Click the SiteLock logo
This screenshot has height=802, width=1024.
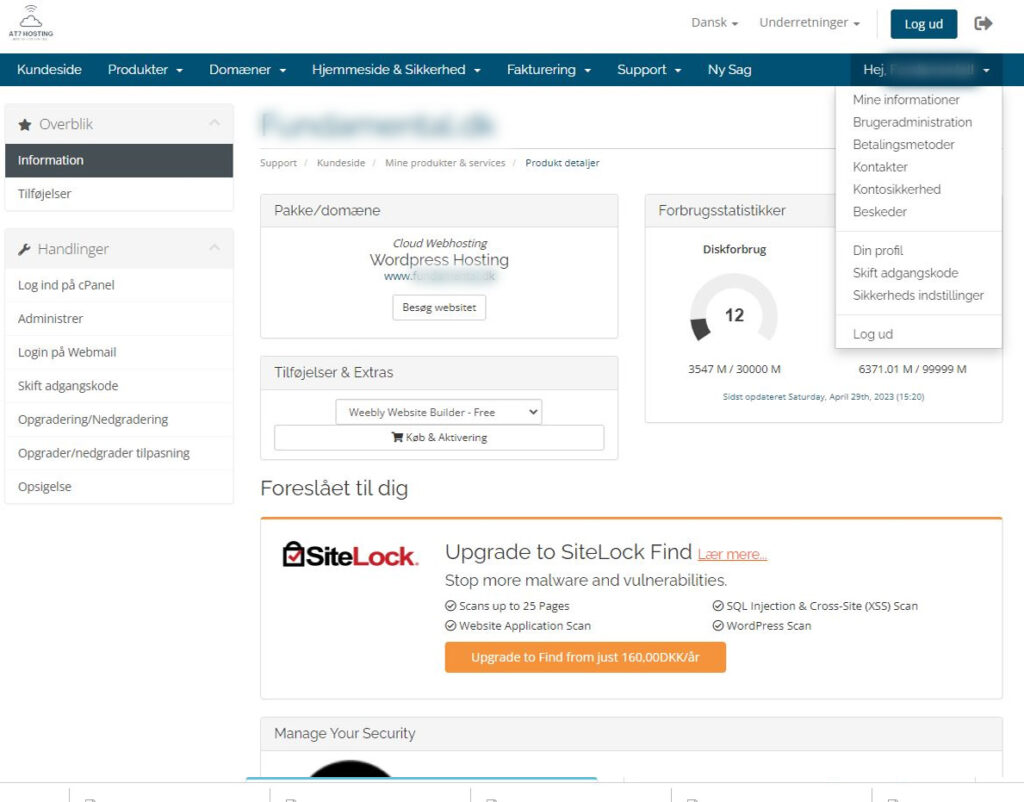coord(350,555)
